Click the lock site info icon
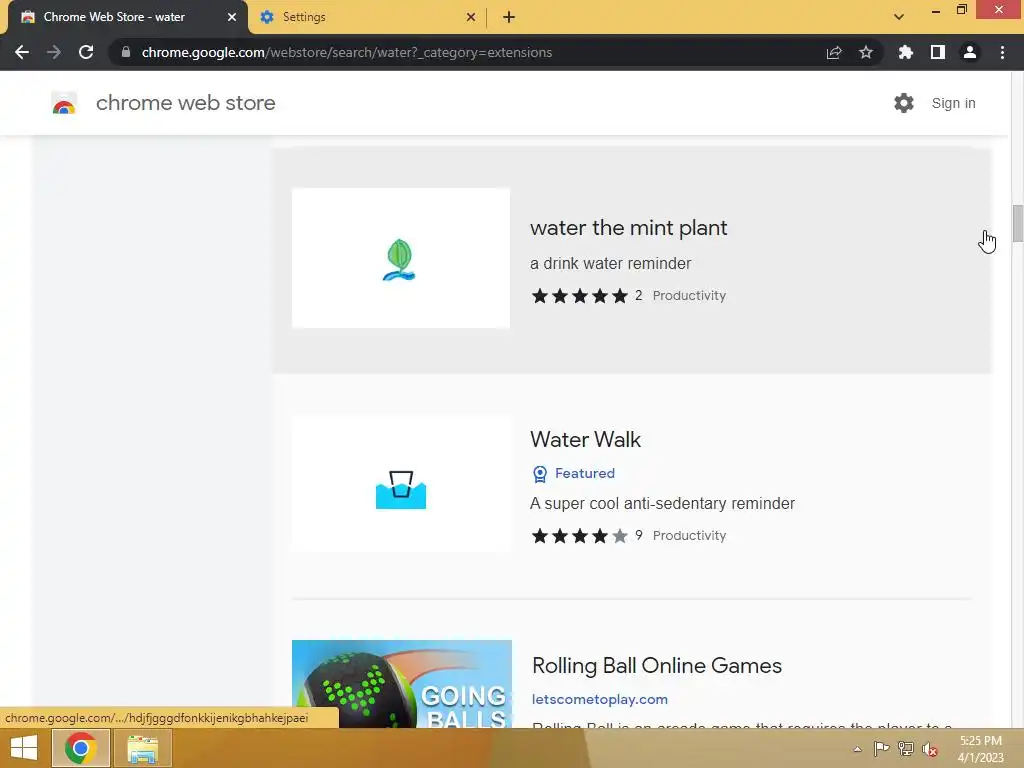The width and height of the screenshot is (1024, 768). pyautogui.click(x=126, y=52)
